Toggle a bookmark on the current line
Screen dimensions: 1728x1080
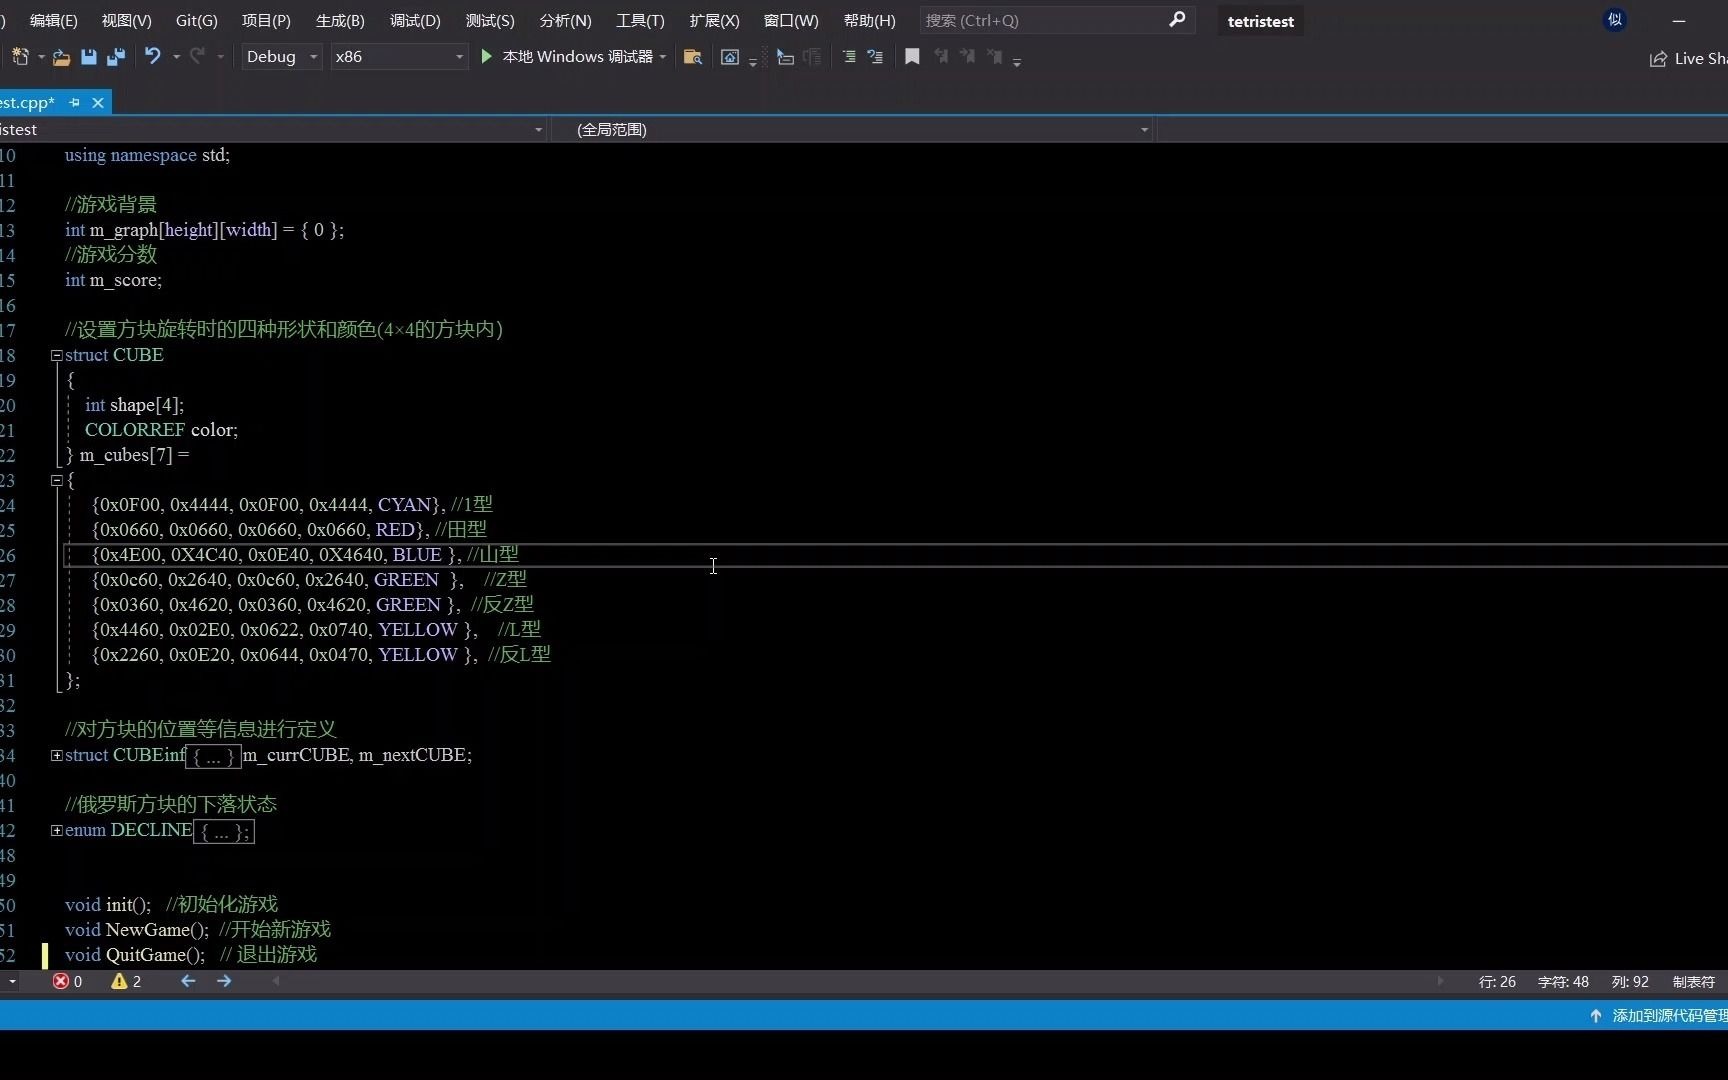[912, 57]
